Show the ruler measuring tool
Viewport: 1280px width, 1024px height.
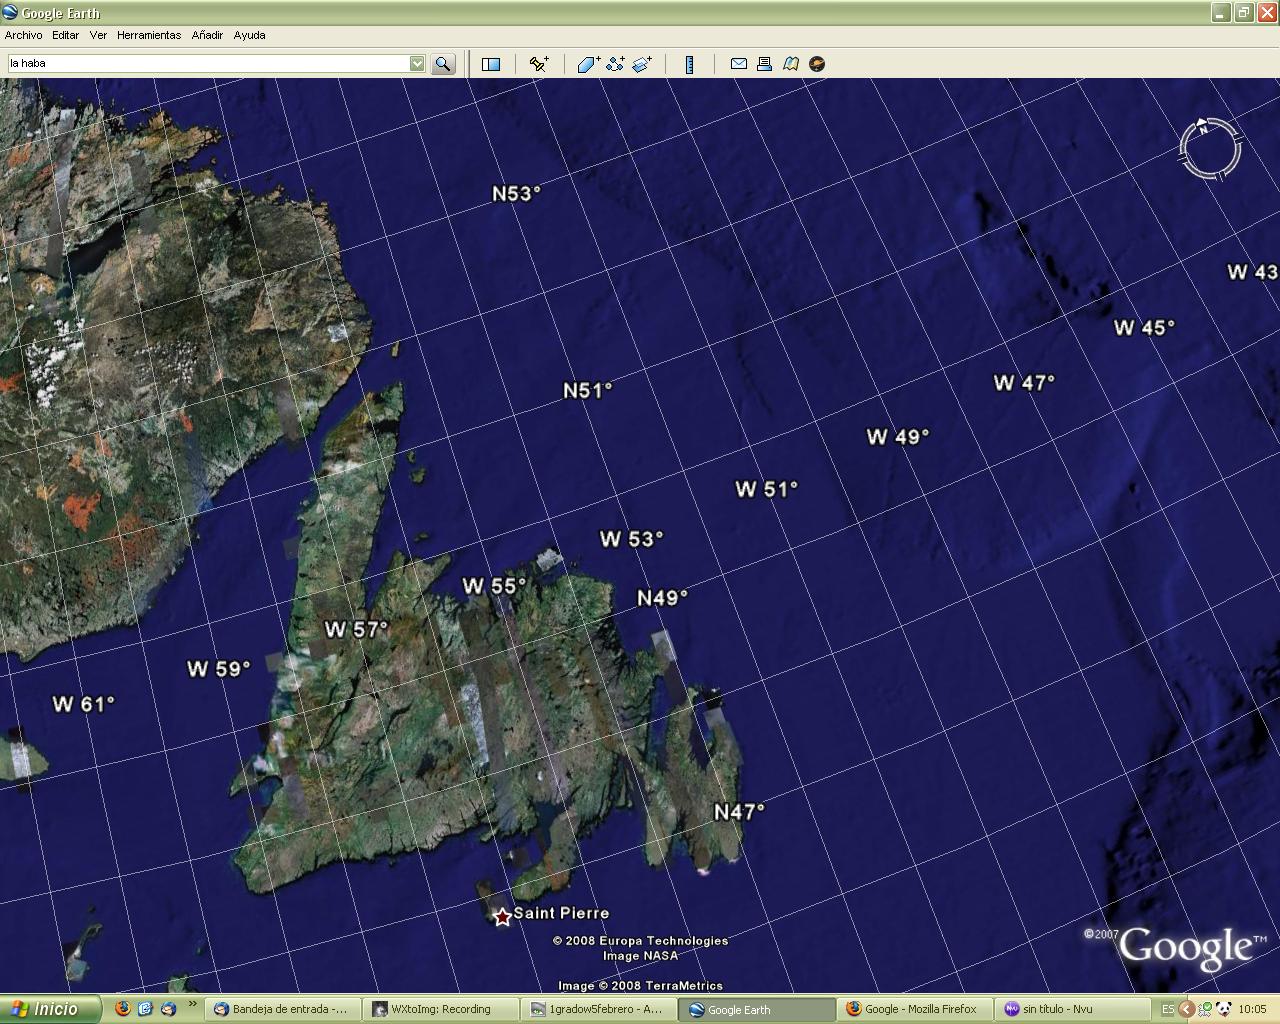(689, 64)
